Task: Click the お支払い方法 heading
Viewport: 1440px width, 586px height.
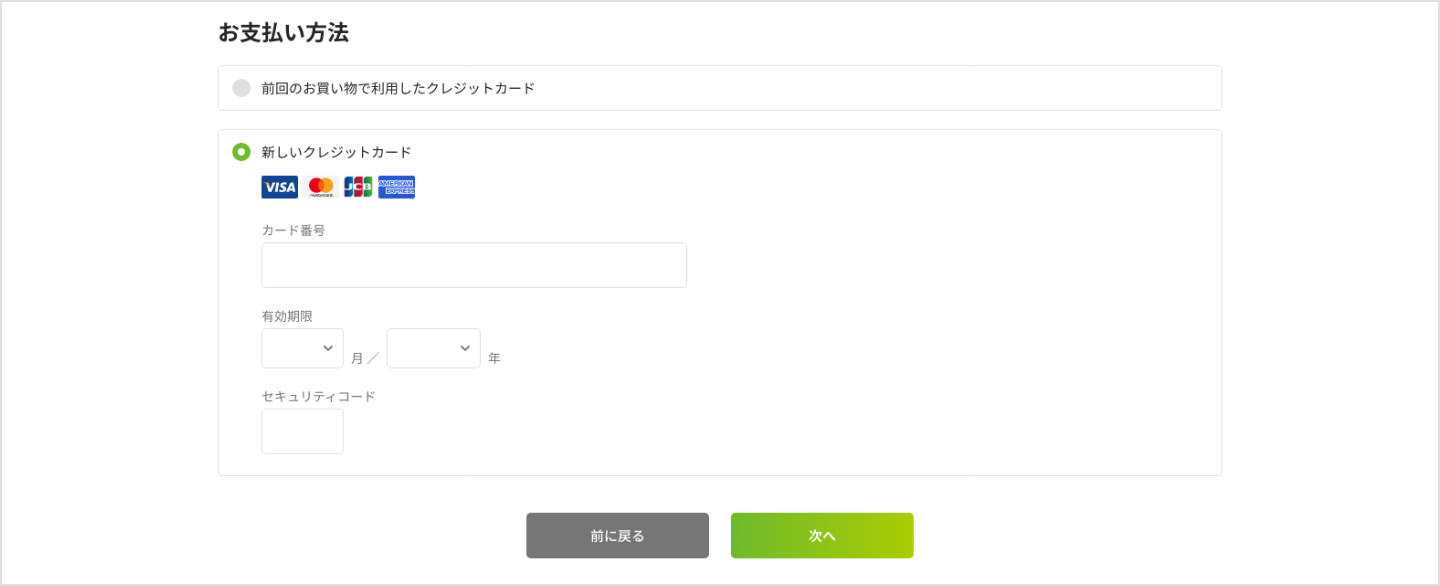Action: coord(284,32)
